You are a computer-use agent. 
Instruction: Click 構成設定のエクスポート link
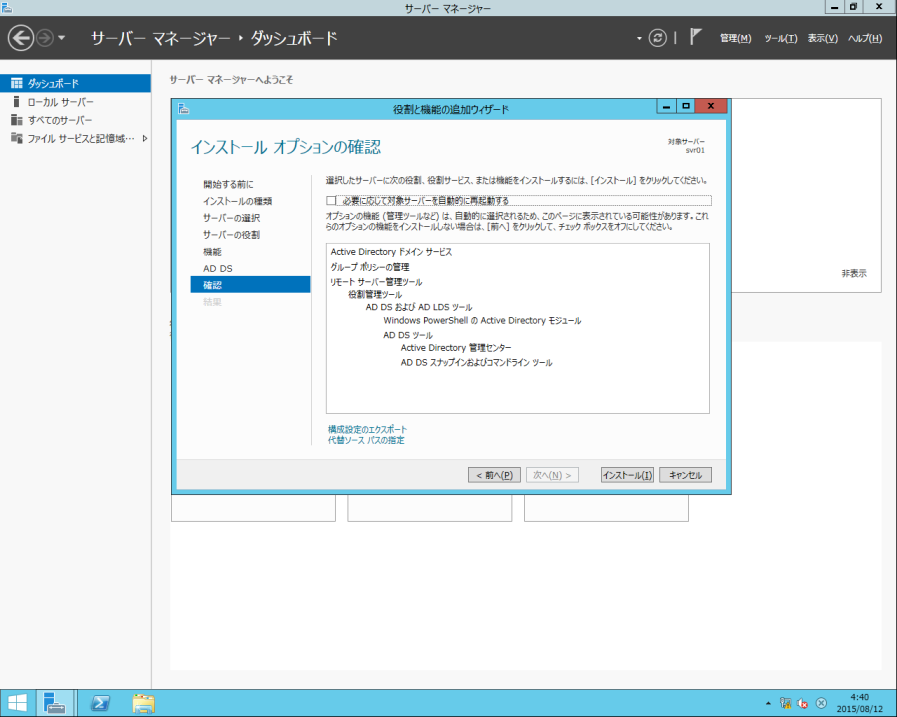click(367, 429)
